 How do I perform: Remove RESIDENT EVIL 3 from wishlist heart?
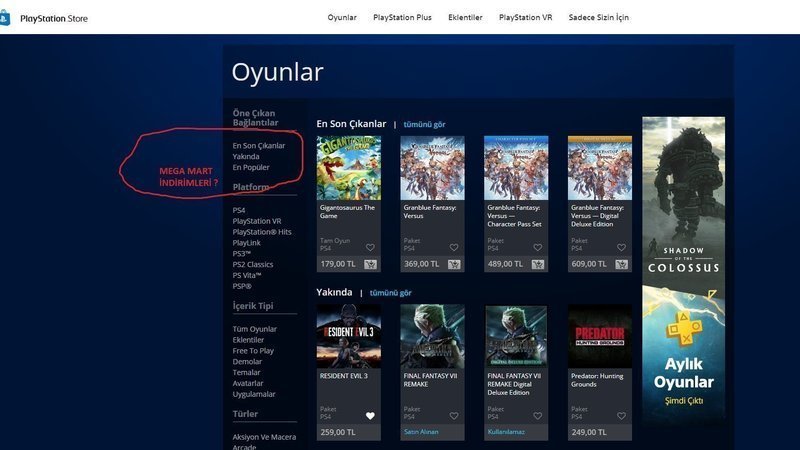(370, 416)
